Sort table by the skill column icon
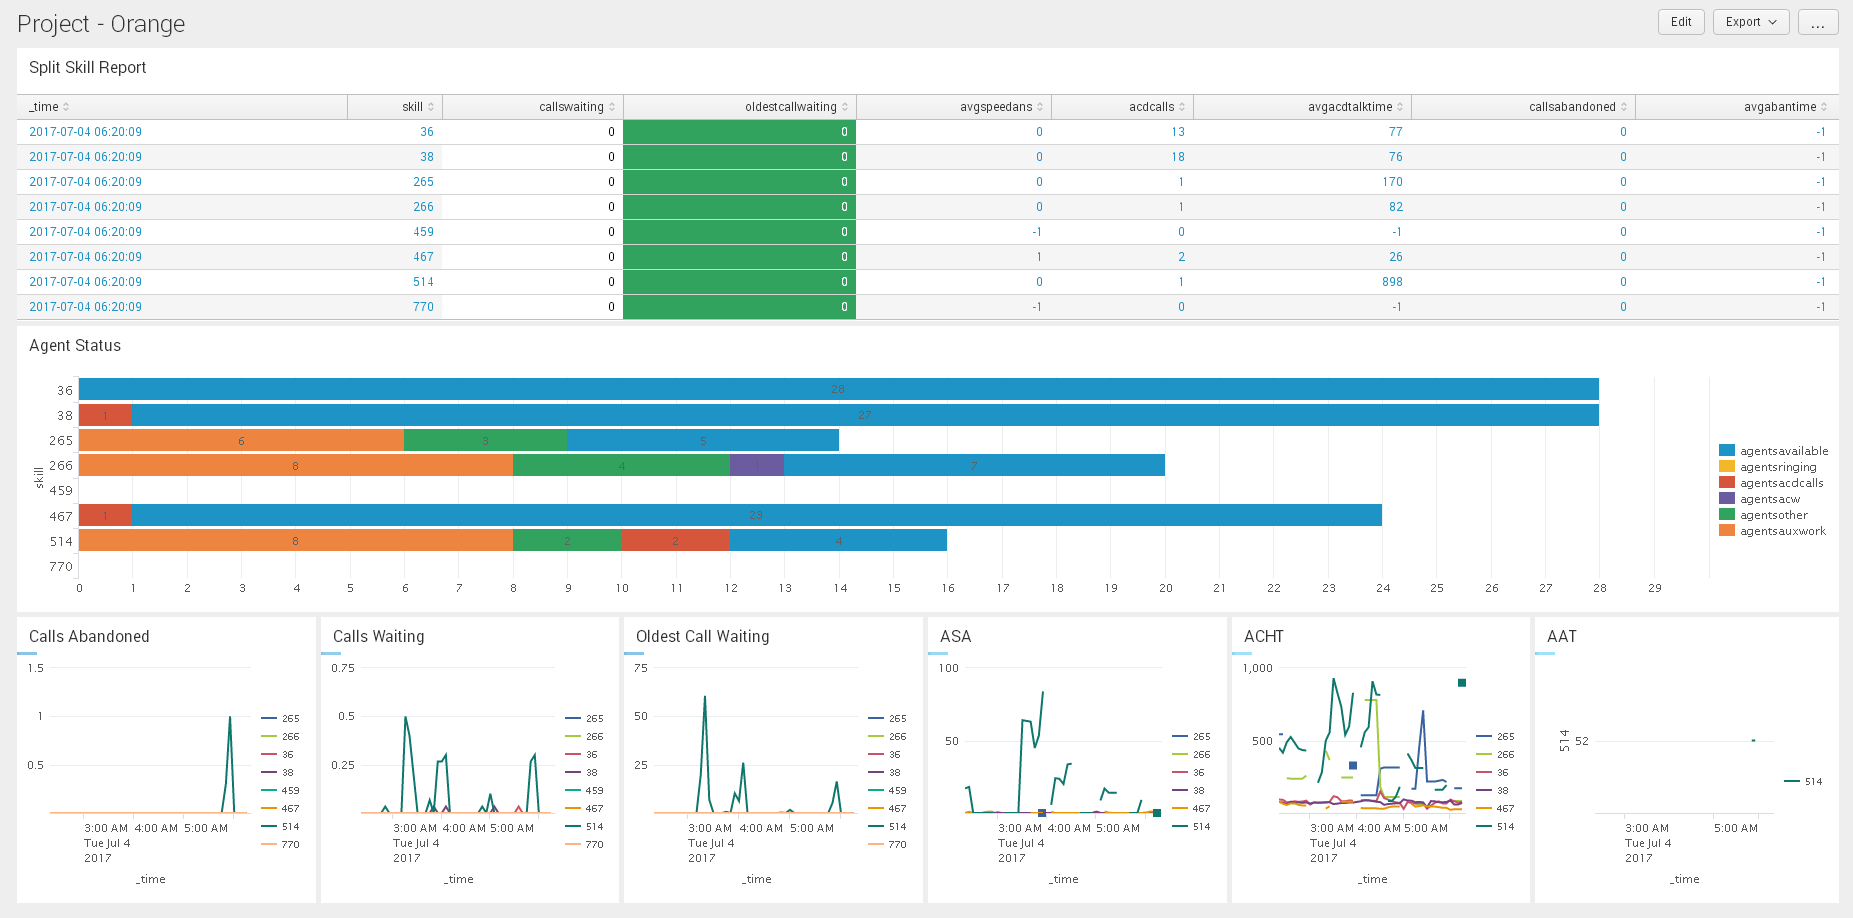Image resolution: width=1853 pixels, height=918 pixels. (x=431, y=107)
